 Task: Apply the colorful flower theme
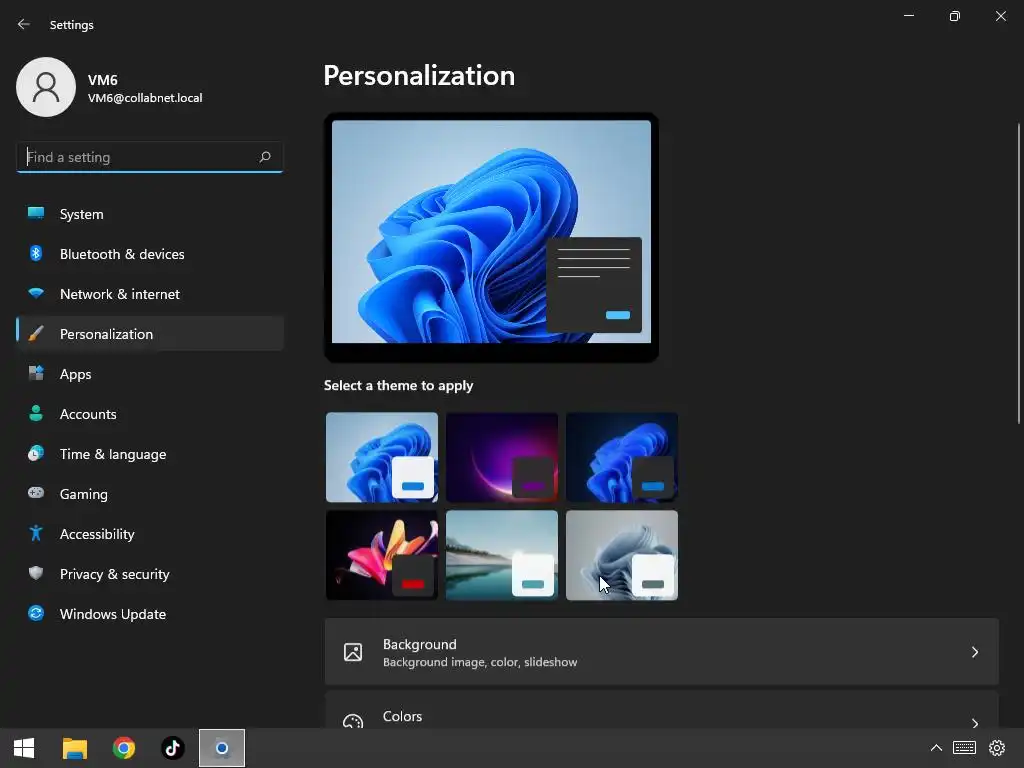pyautogui.click(x=382, y=555)
